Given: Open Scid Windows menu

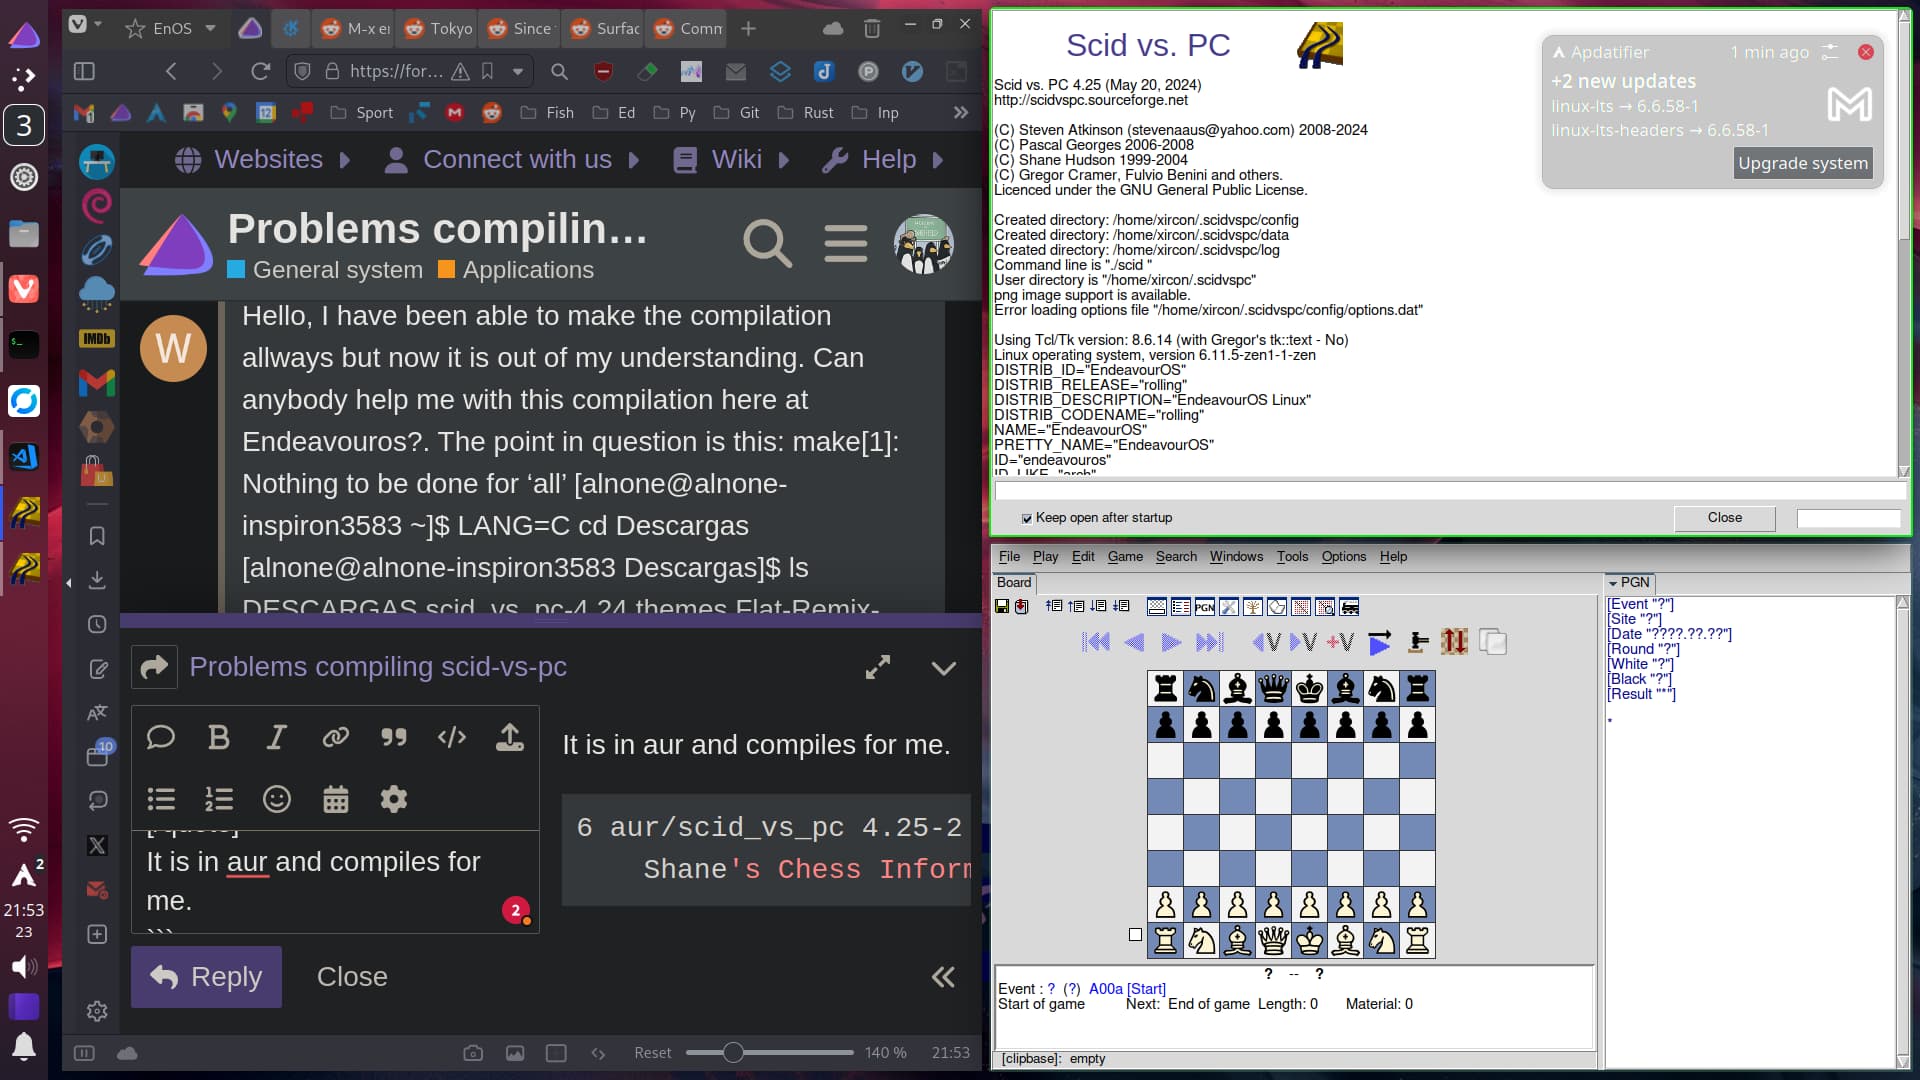Looking at the screenshot, I should tap(1236, 557).
